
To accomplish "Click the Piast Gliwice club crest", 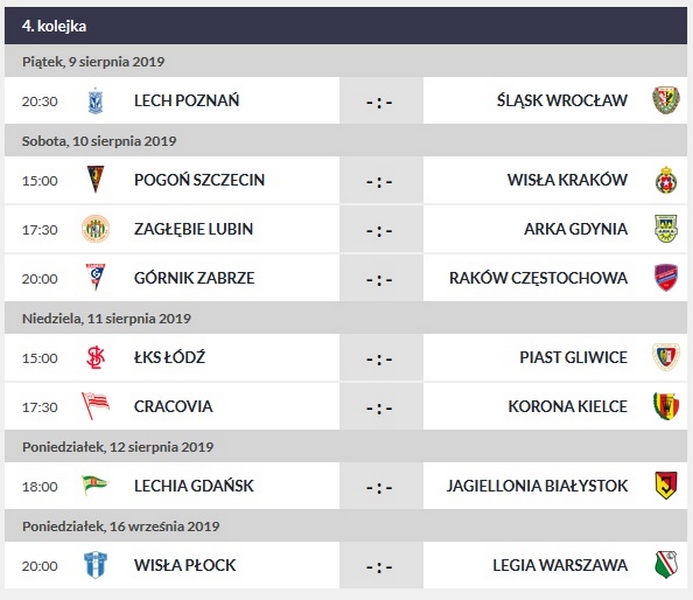I will 665,358.
